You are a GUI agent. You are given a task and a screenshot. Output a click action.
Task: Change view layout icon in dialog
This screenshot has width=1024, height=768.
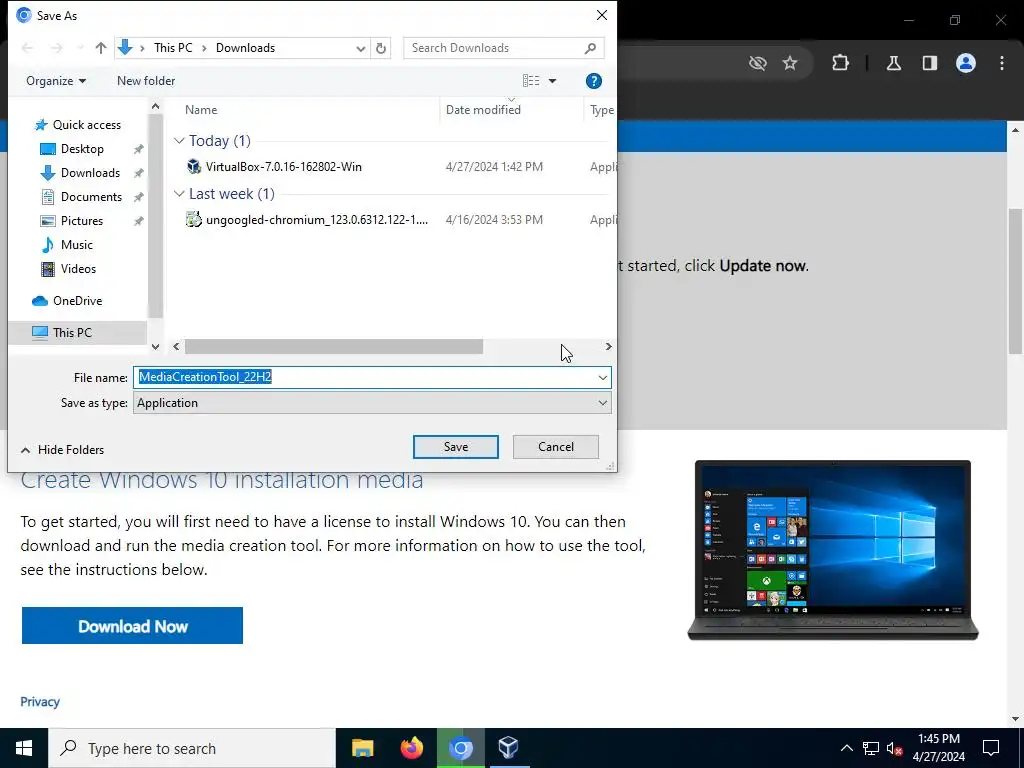pyautogui.click(x=531, y=81)
